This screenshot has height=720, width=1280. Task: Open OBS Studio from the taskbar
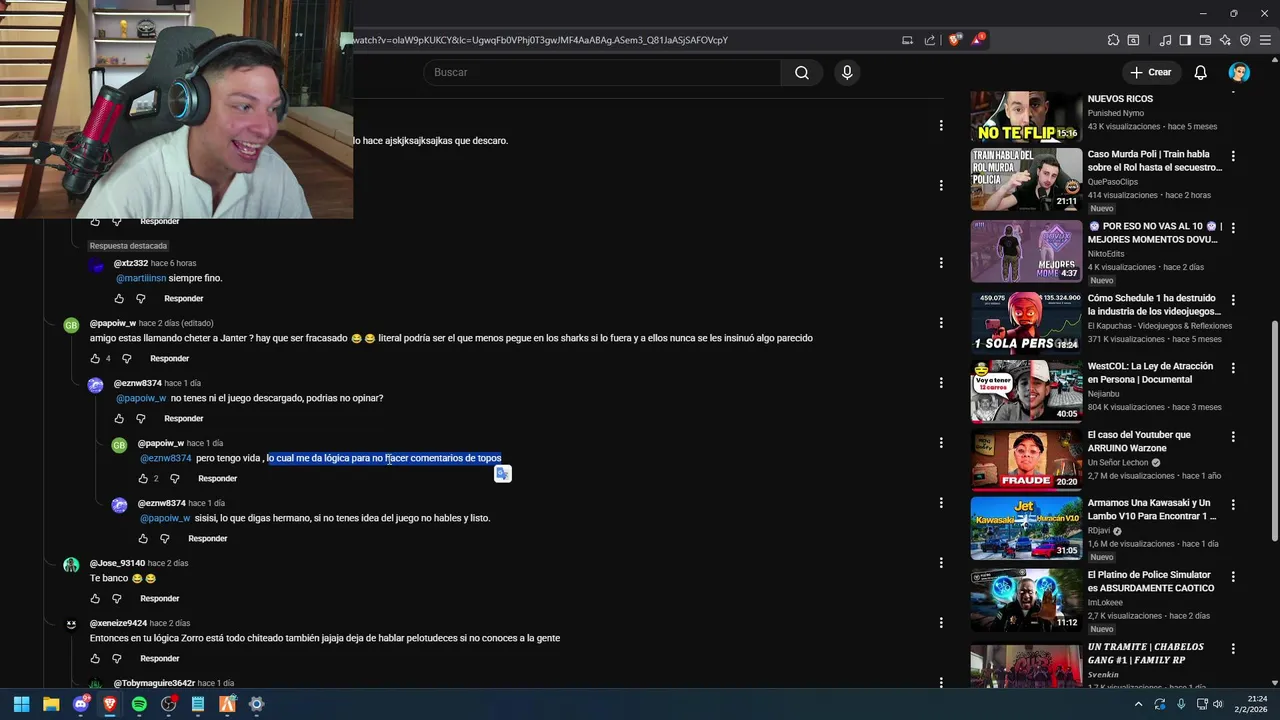pyautogui.click(x=168, y=704)
